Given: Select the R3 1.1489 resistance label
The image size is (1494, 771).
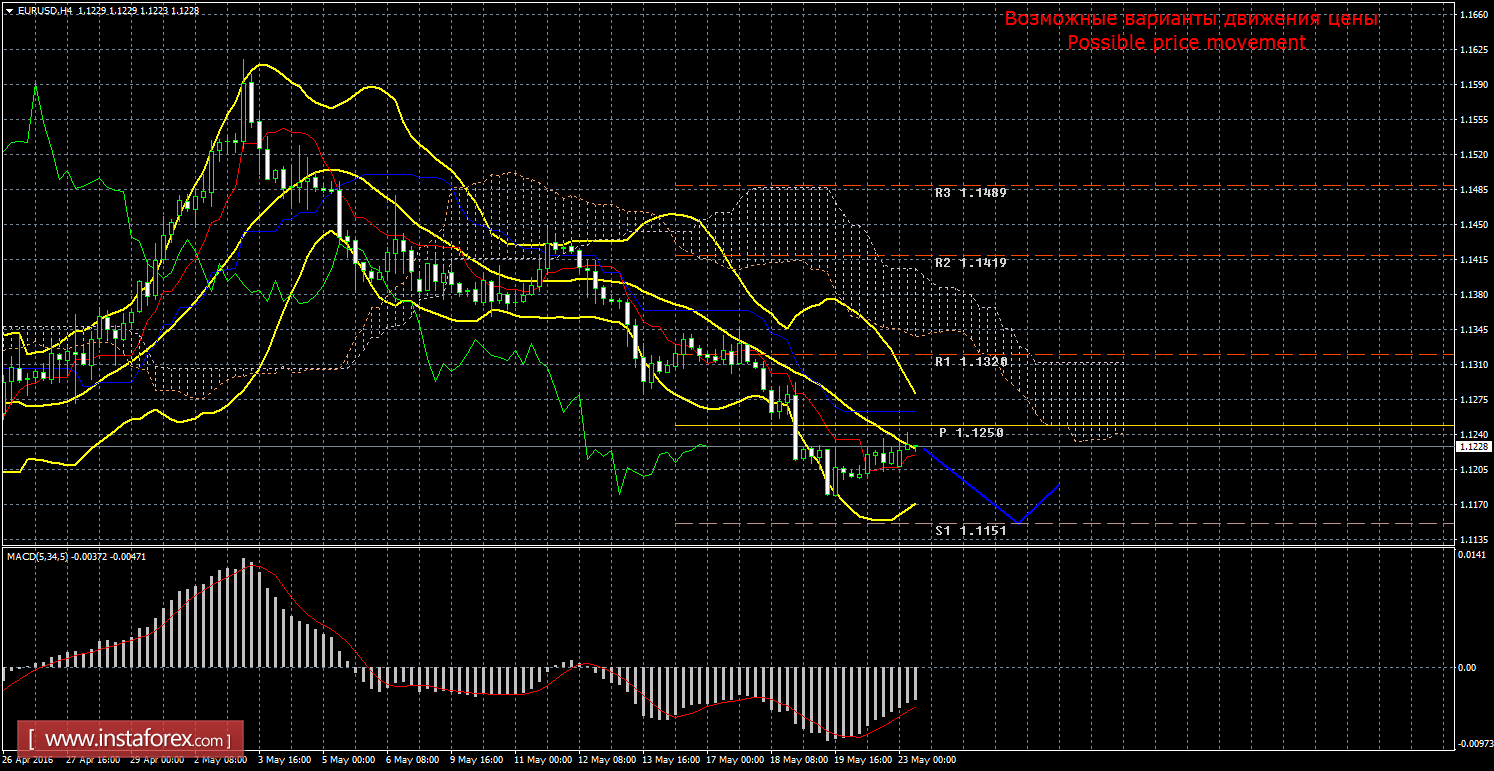Looking at the screenshot, I should (970, 192).
